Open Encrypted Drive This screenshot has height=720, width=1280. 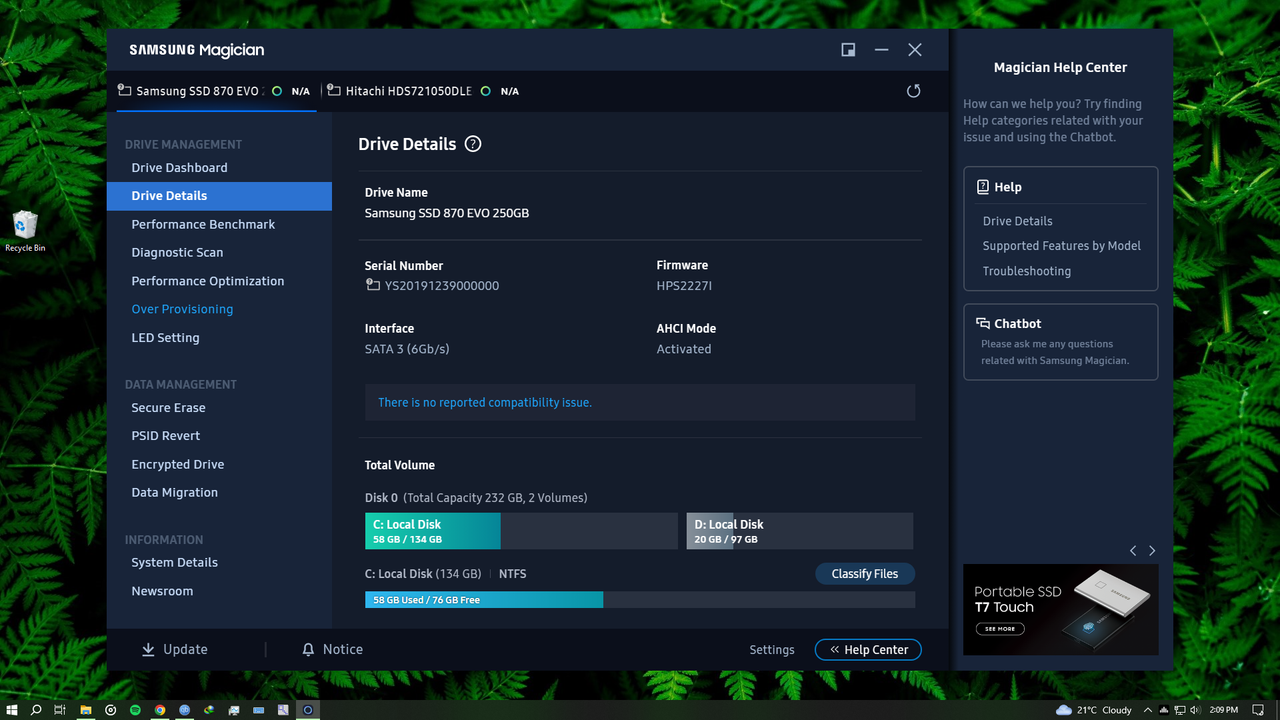point(177,464)
